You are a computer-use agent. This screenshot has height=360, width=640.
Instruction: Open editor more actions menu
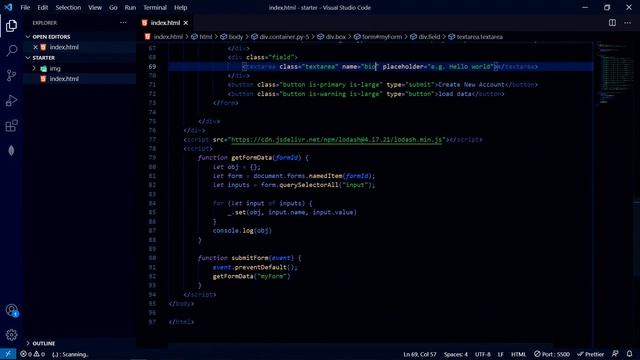coord(627,23)
